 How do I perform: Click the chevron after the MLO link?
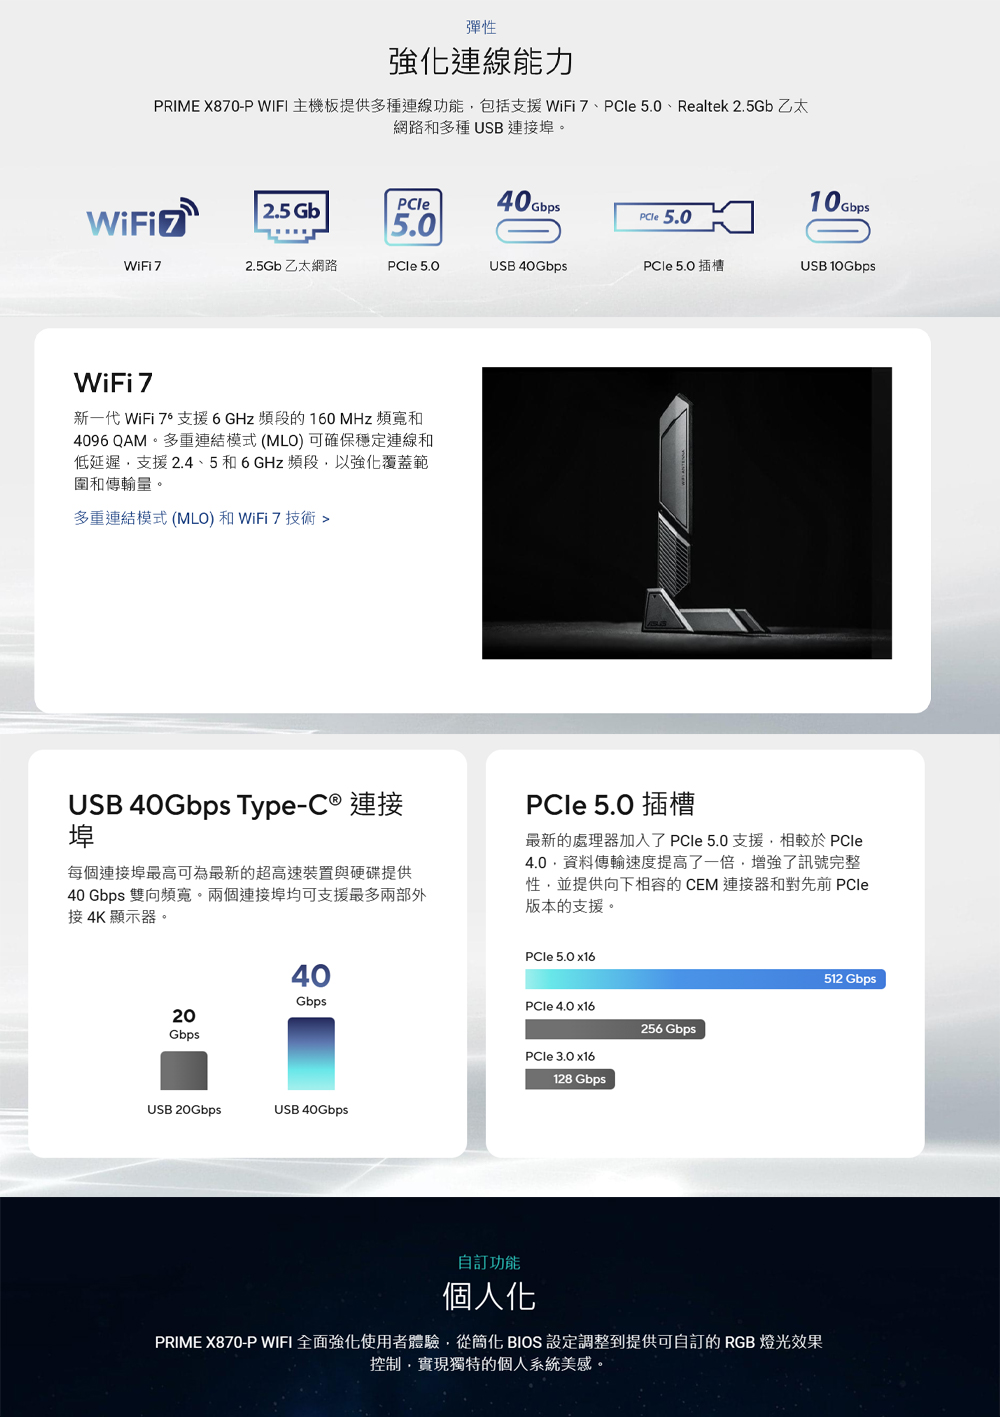coord(326,519)
